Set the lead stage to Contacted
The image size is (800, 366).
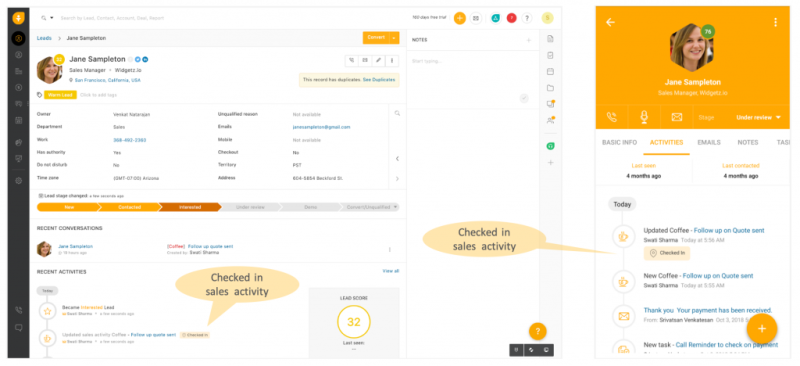click(x=130, y=207)
